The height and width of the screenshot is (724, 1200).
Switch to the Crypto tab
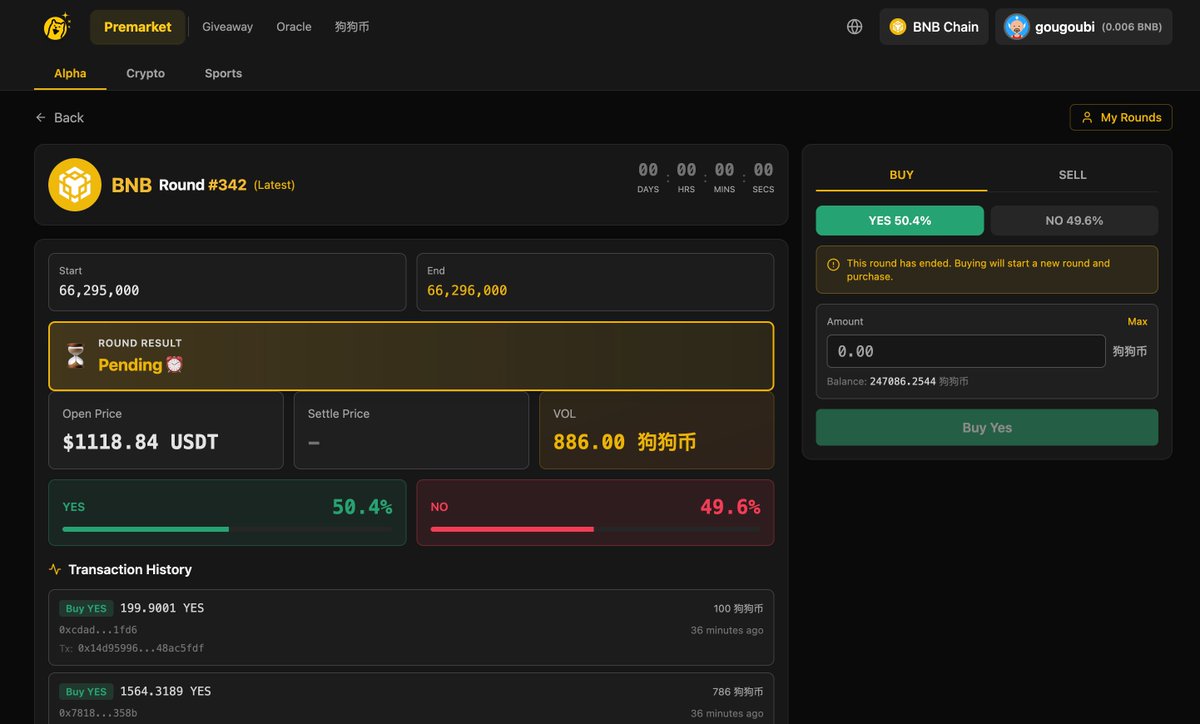(146, 74)
